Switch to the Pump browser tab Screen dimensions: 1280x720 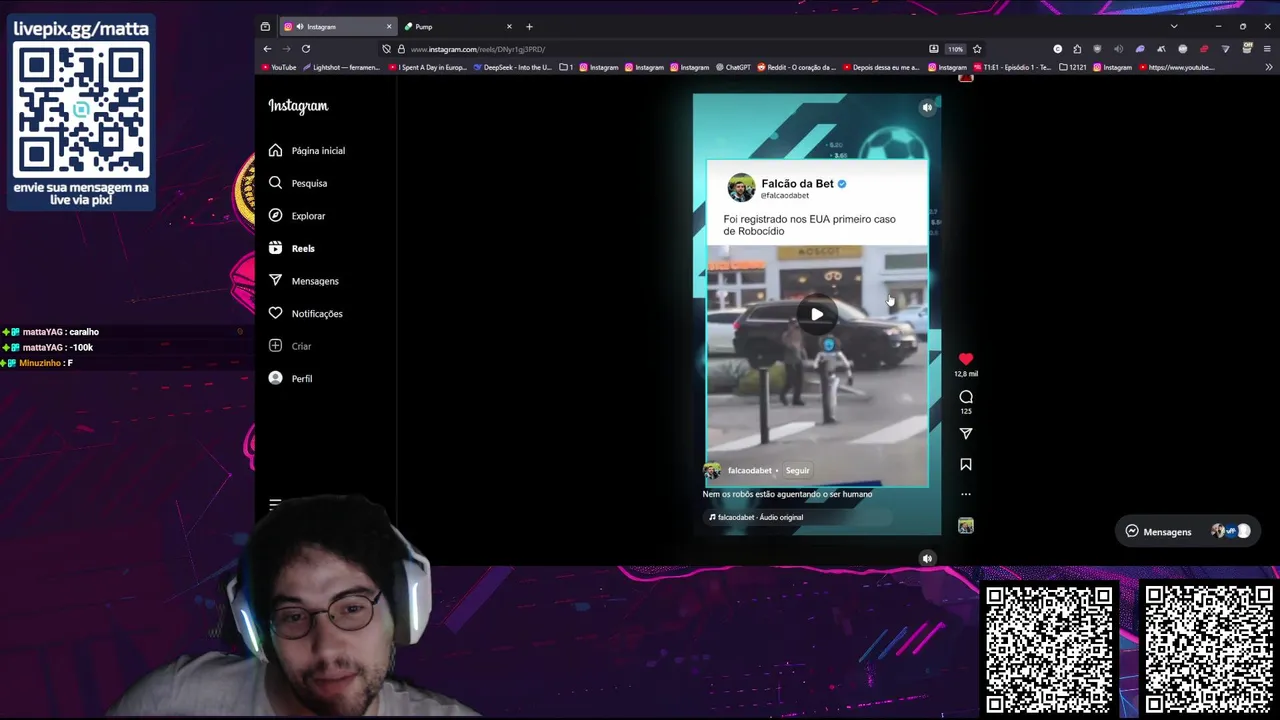[458, 27]
